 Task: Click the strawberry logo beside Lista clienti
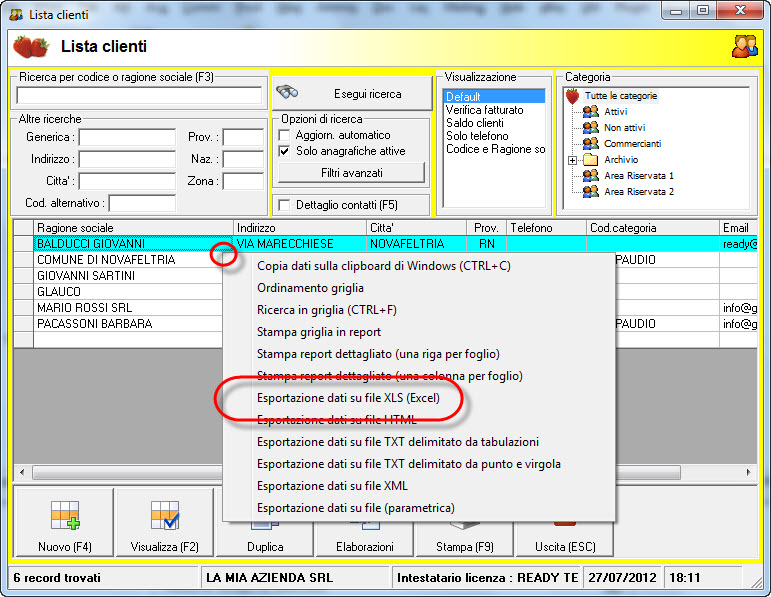tap(31, 47)
